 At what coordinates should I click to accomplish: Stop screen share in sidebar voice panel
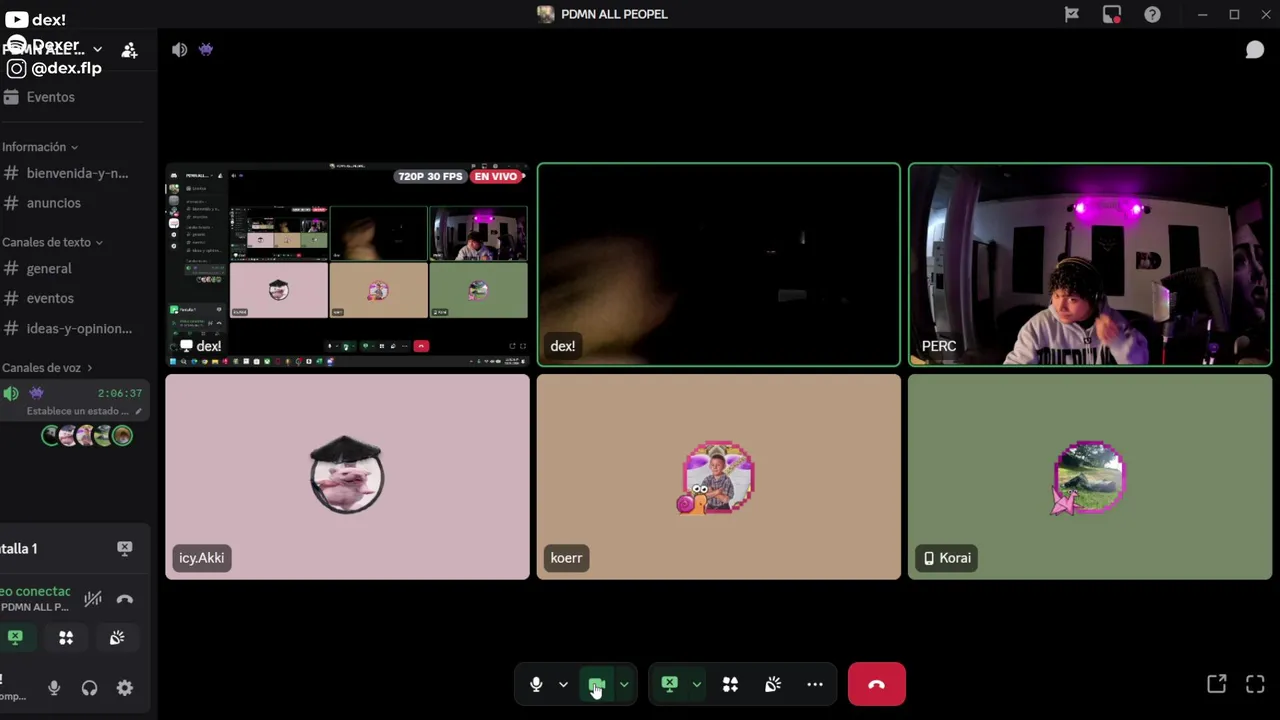[x=15, y=638]
